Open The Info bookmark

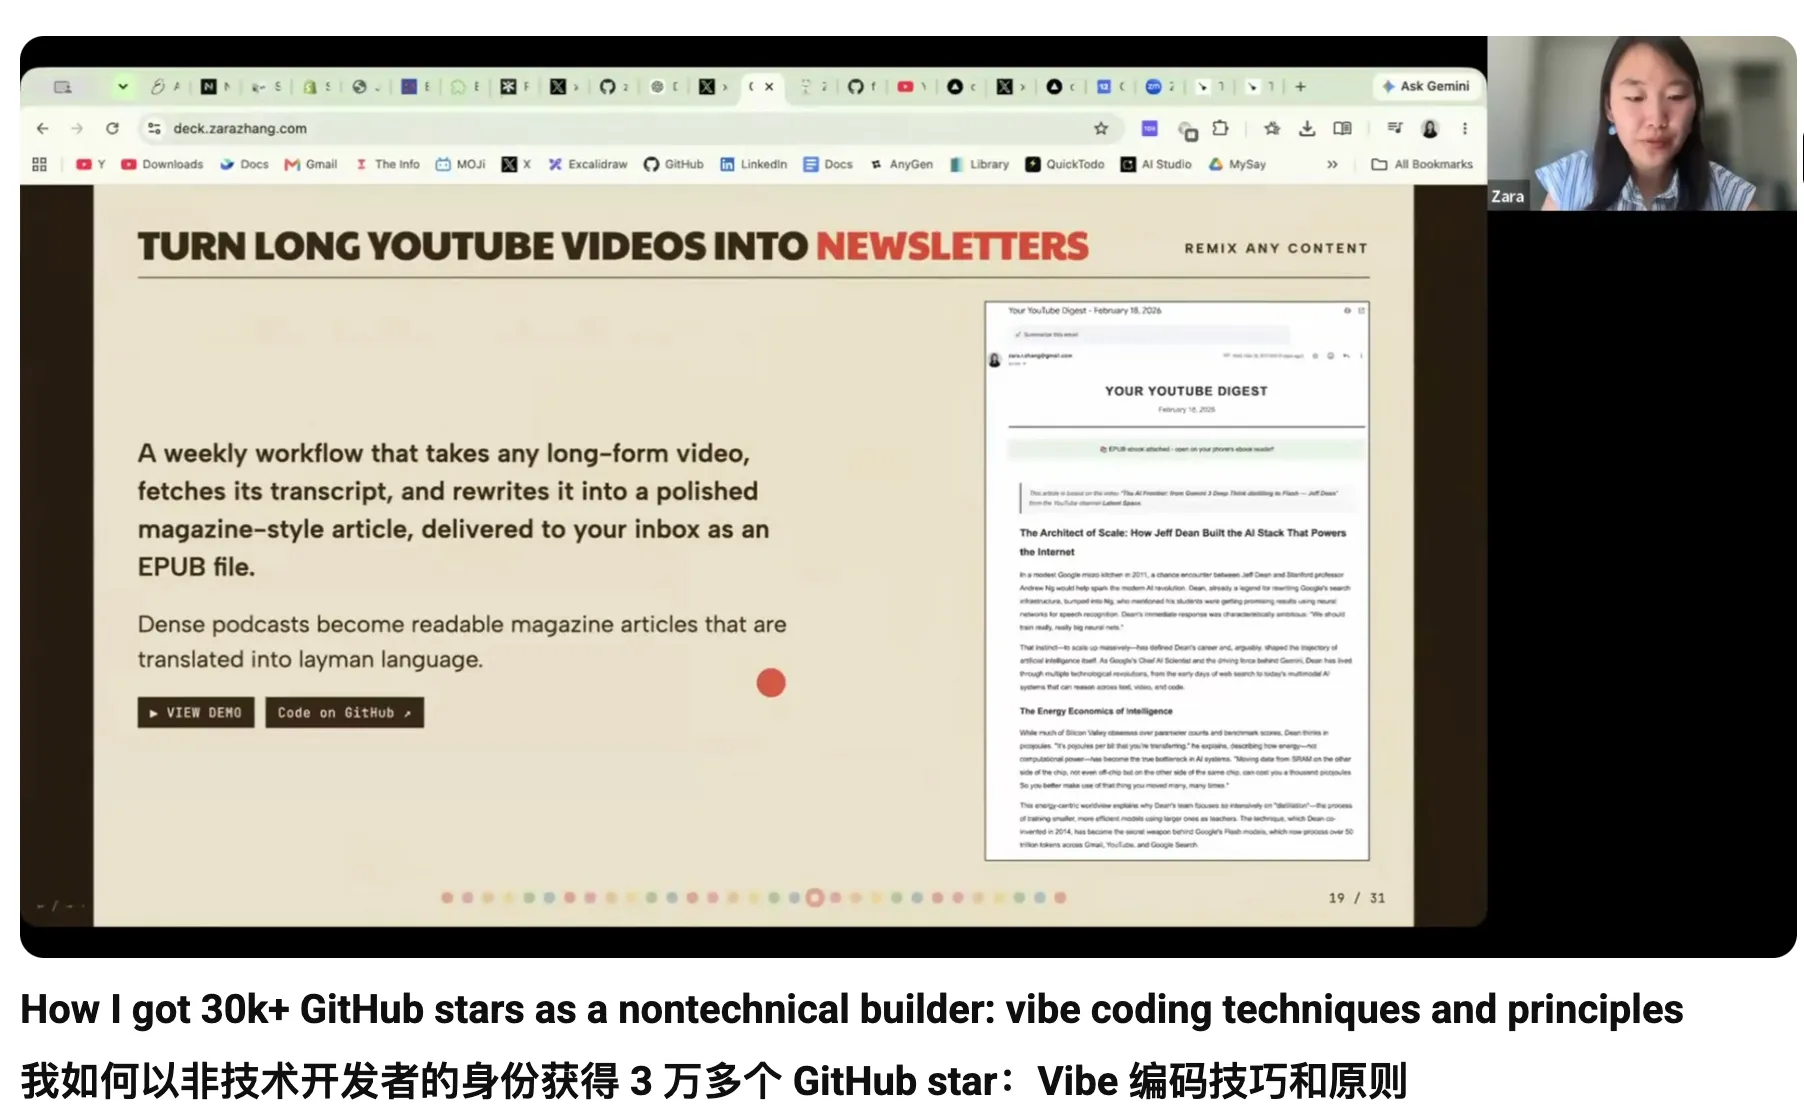387,164
